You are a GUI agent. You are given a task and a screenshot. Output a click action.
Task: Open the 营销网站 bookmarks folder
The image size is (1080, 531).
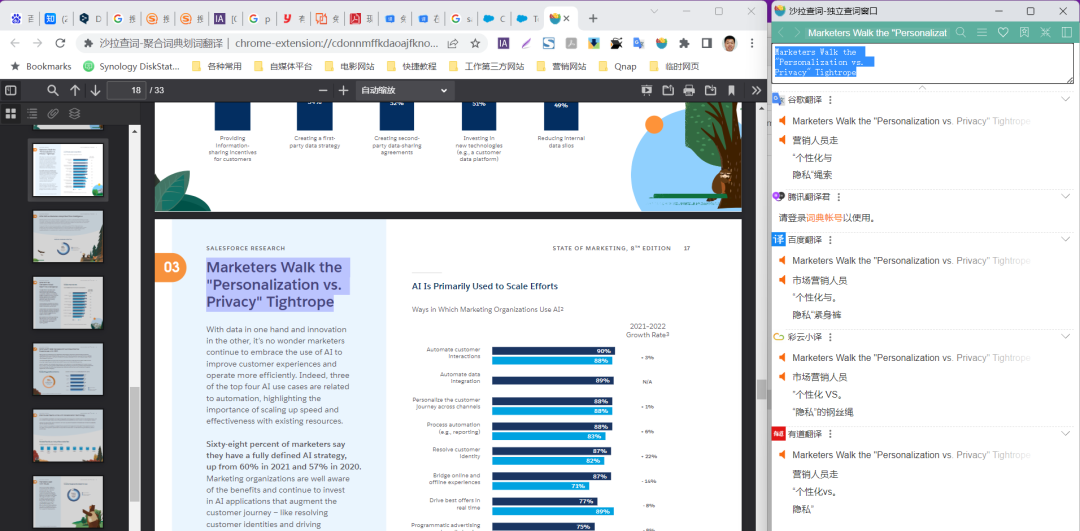tap(561, 67)
